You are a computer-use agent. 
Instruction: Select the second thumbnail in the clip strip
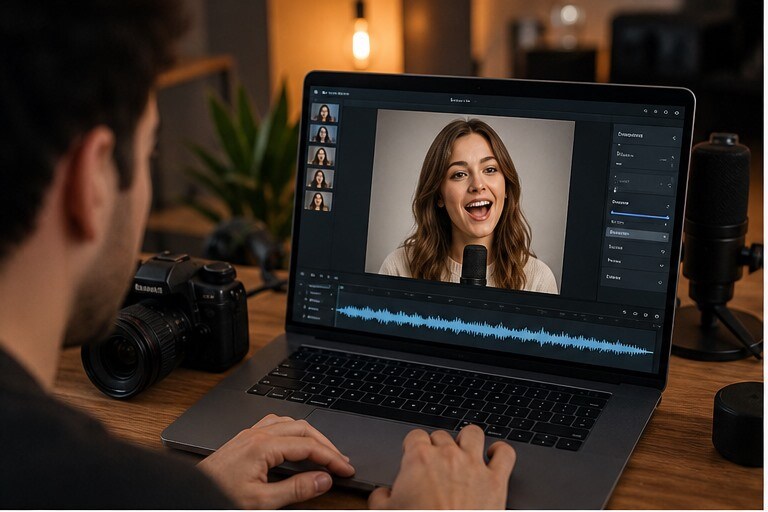(323, 134)
